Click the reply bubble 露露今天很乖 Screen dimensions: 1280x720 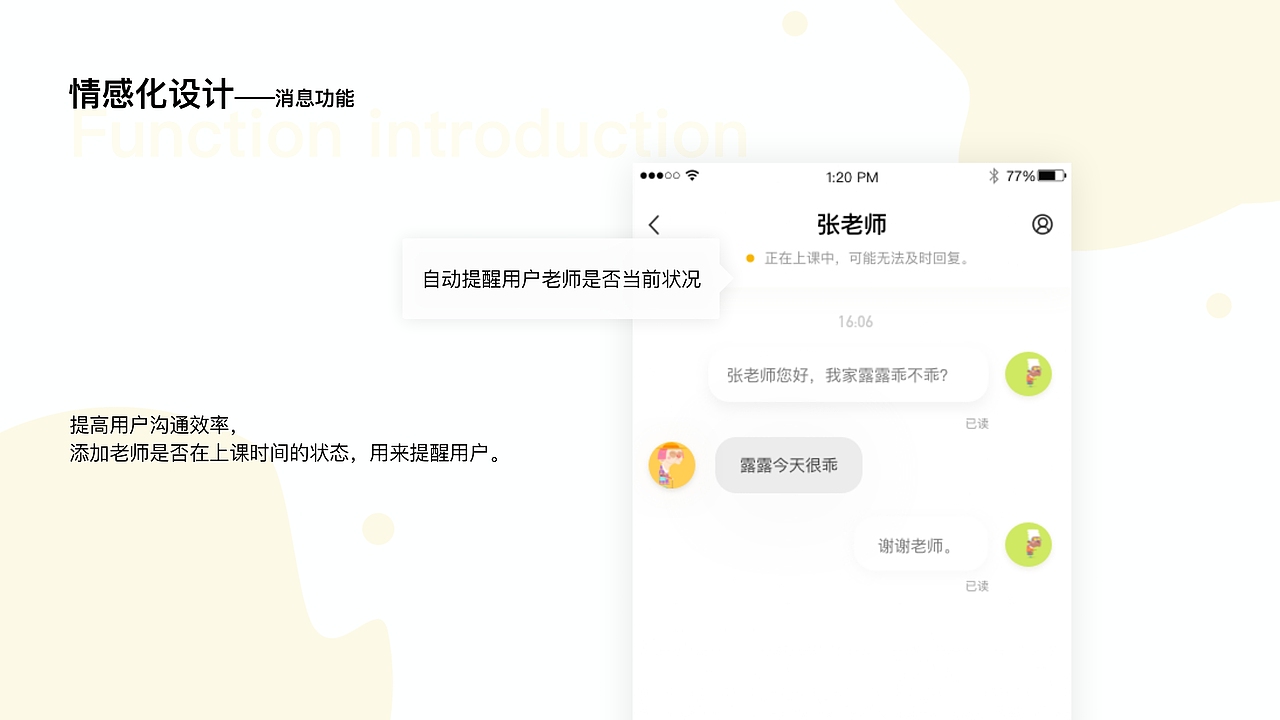(x=788, y=465)
